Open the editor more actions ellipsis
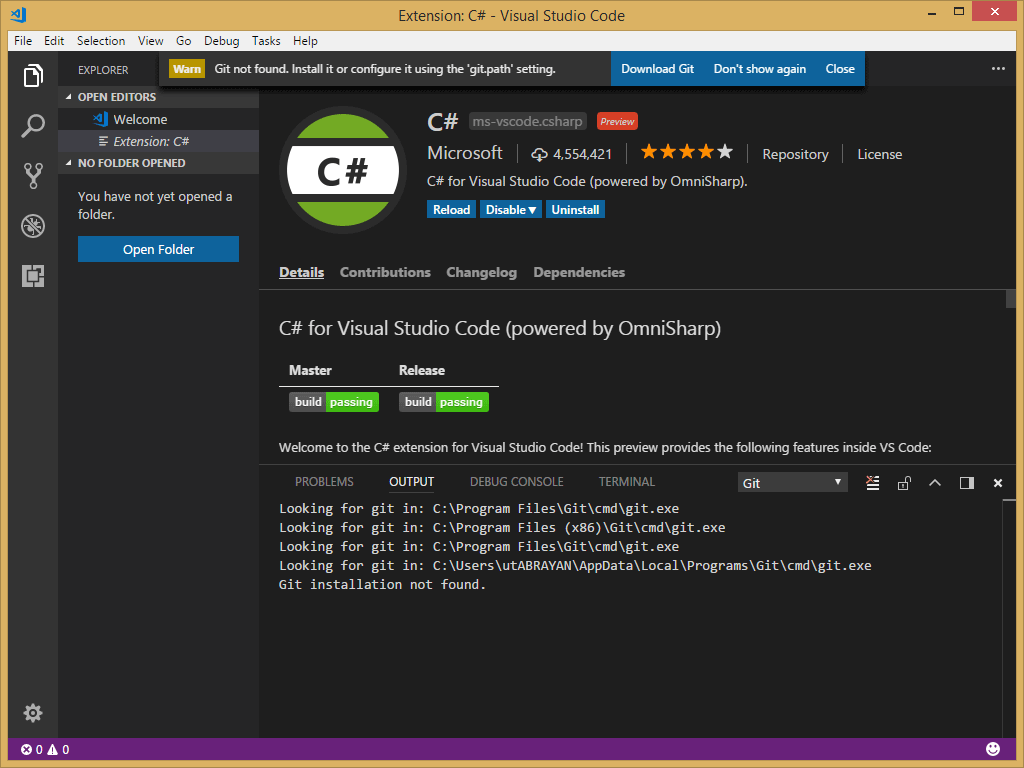 click(x=998, y=69)
